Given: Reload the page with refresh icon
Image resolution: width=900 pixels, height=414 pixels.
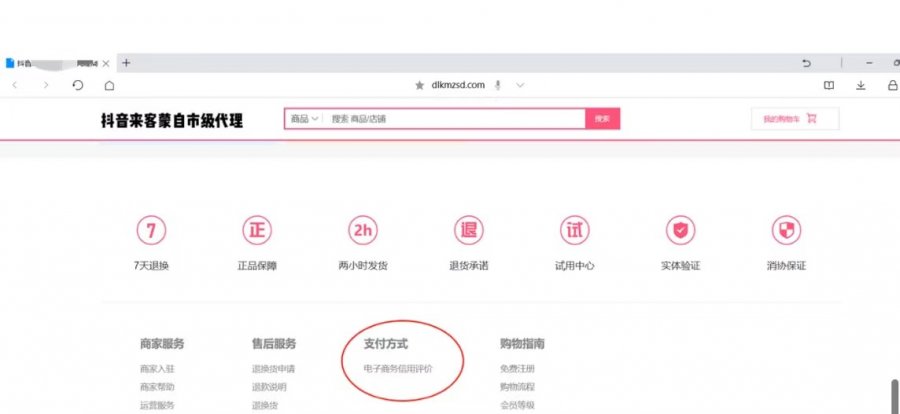Looking at the screenshot, I should 78,86.
